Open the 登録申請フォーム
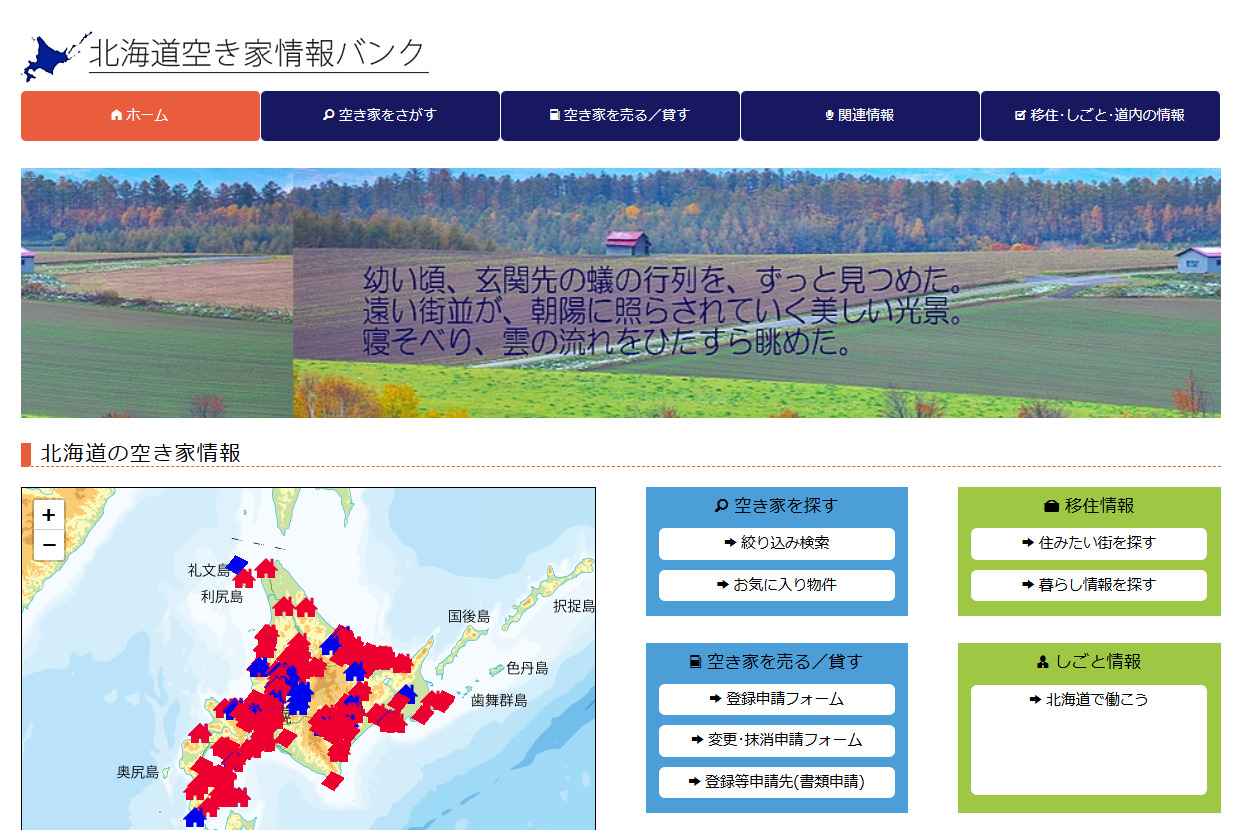 tap(776, 699)
